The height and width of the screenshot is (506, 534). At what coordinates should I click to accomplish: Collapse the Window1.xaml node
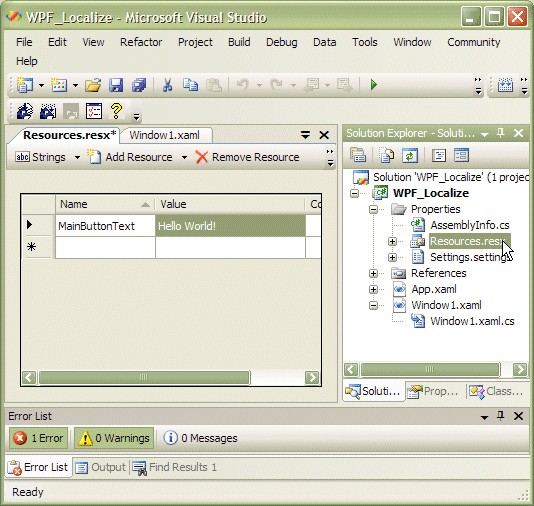374,305
